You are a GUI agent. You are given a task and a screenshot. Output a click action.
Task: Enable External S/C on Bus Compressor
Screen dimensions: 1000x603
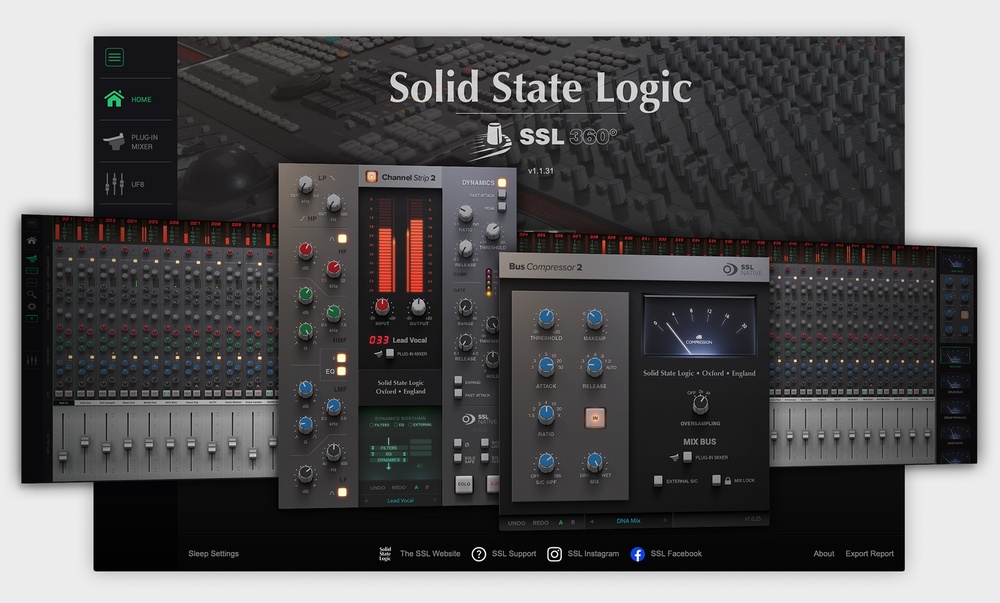coord(658,480)
